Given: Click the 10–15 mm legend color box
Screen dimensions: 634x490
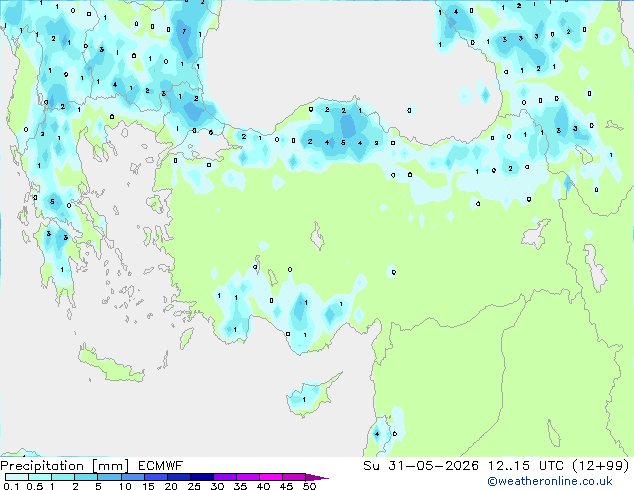Looking at the screenshot, I should point(133,477).
